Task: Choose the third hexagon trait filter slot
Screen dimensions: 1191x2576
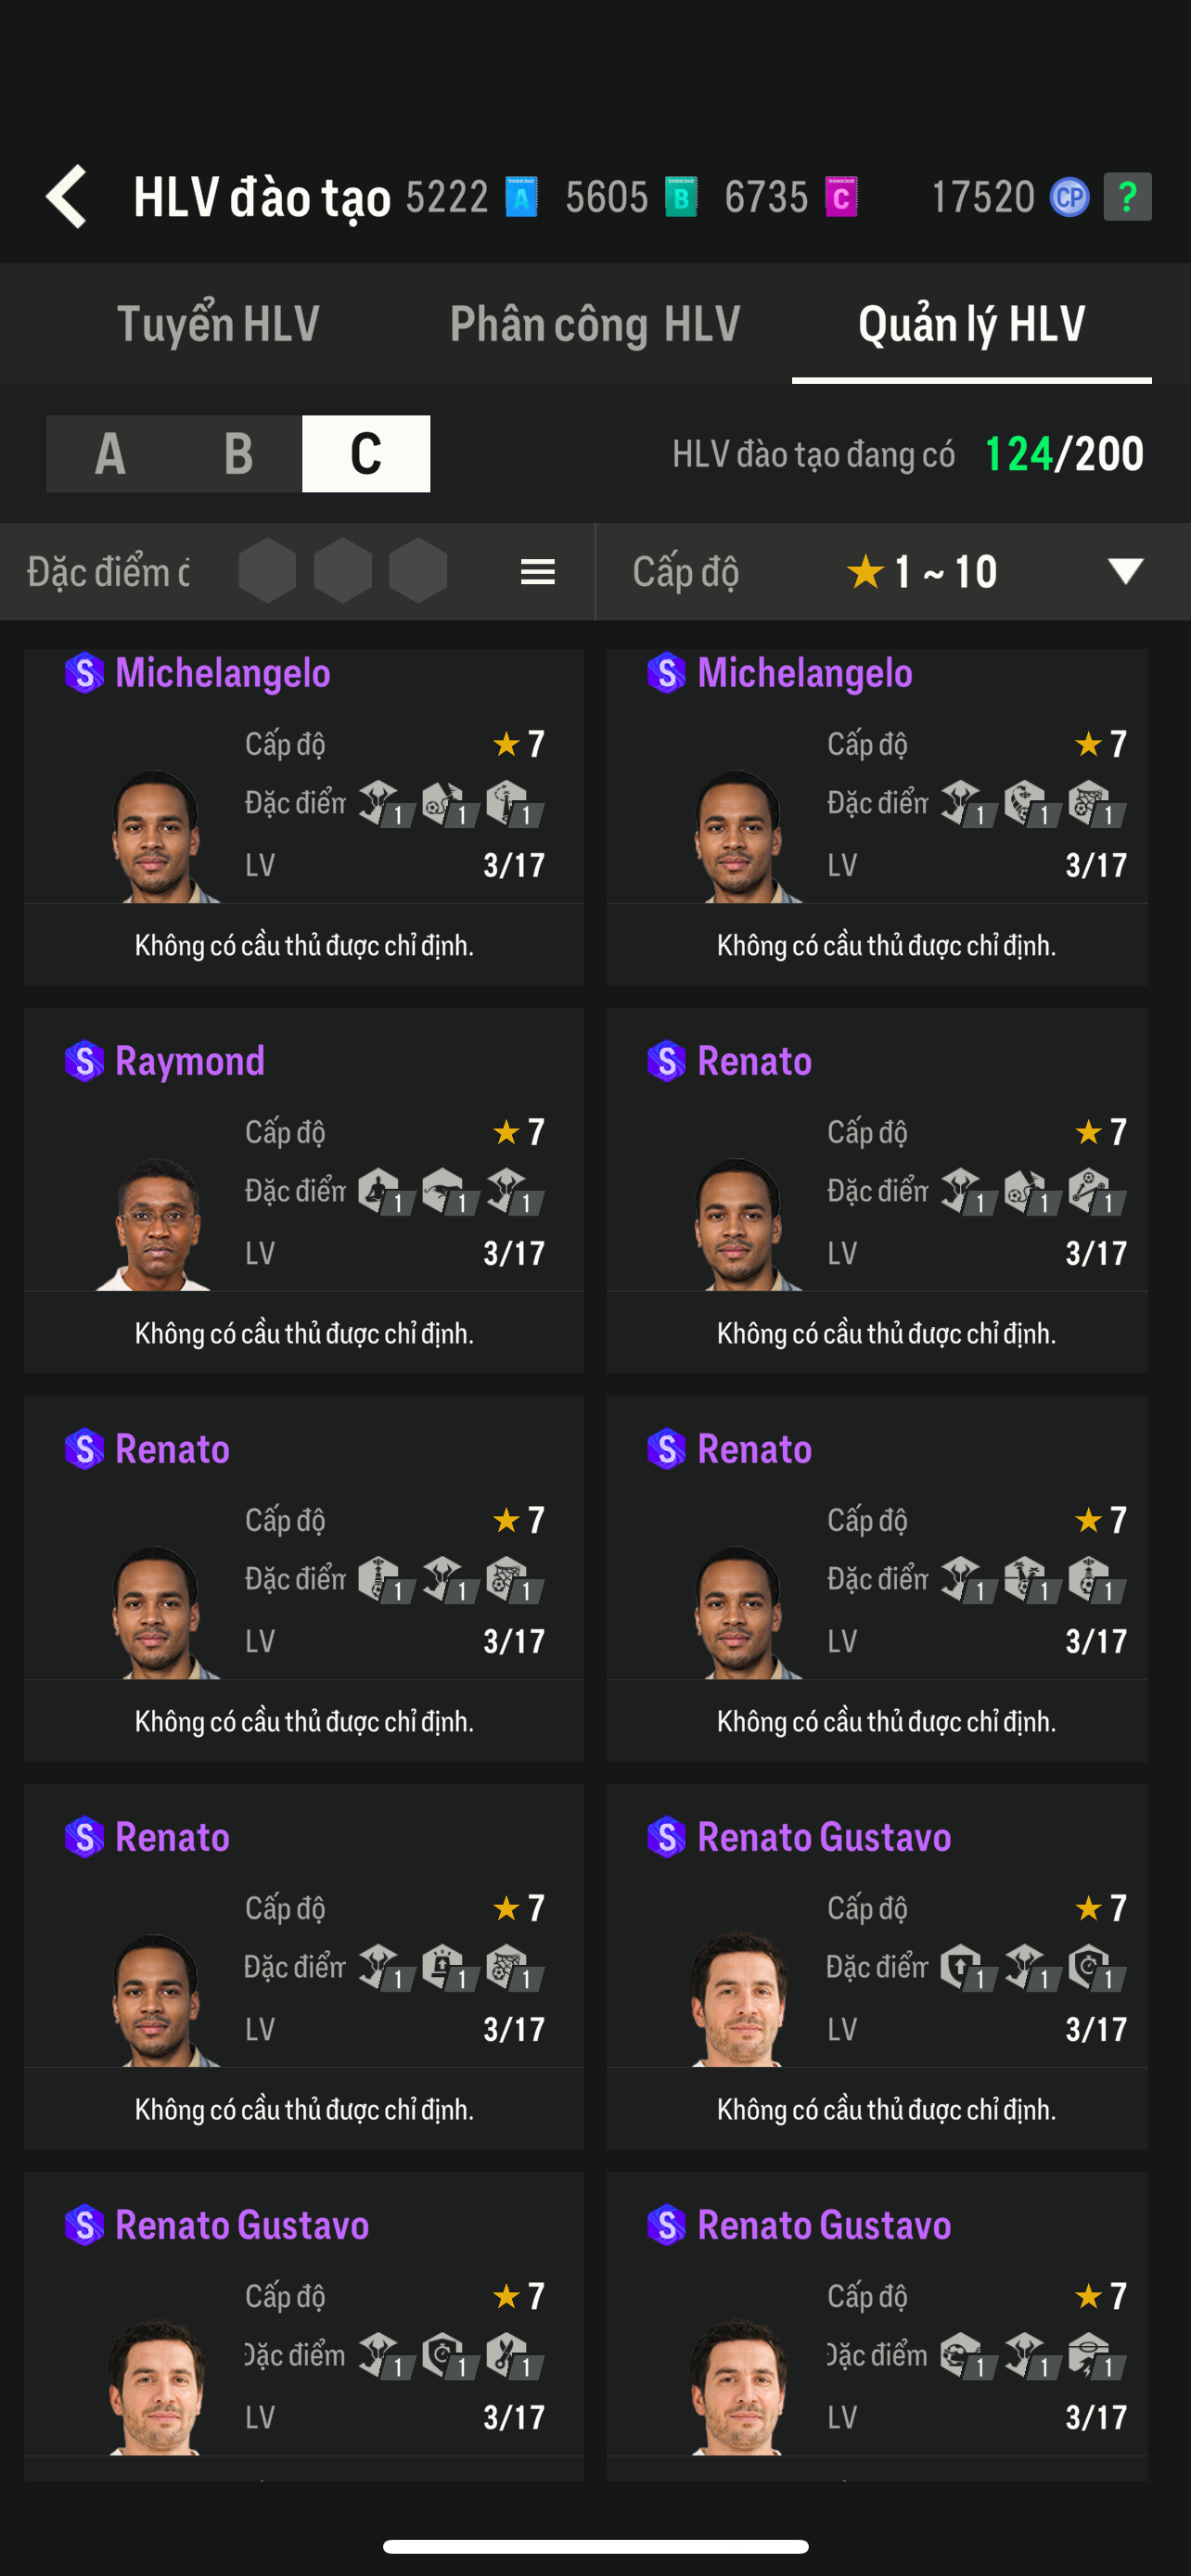Action: pos(418,571)
